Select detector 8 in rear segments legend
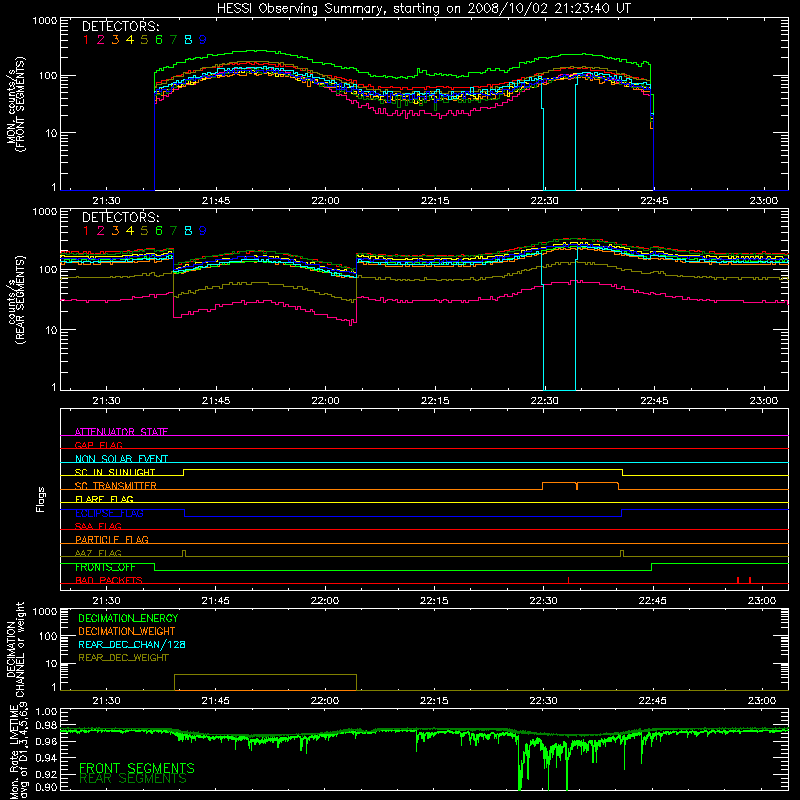This screenshot has height=800, width=800. (x=188, y=231)
